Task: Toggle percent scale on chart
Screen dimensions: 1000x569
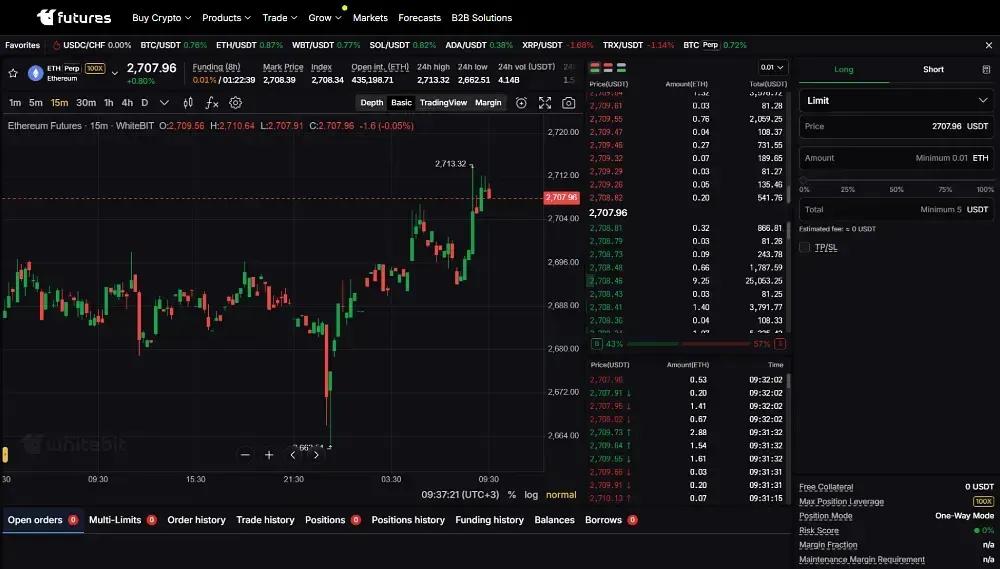Action: coord(511,494)
